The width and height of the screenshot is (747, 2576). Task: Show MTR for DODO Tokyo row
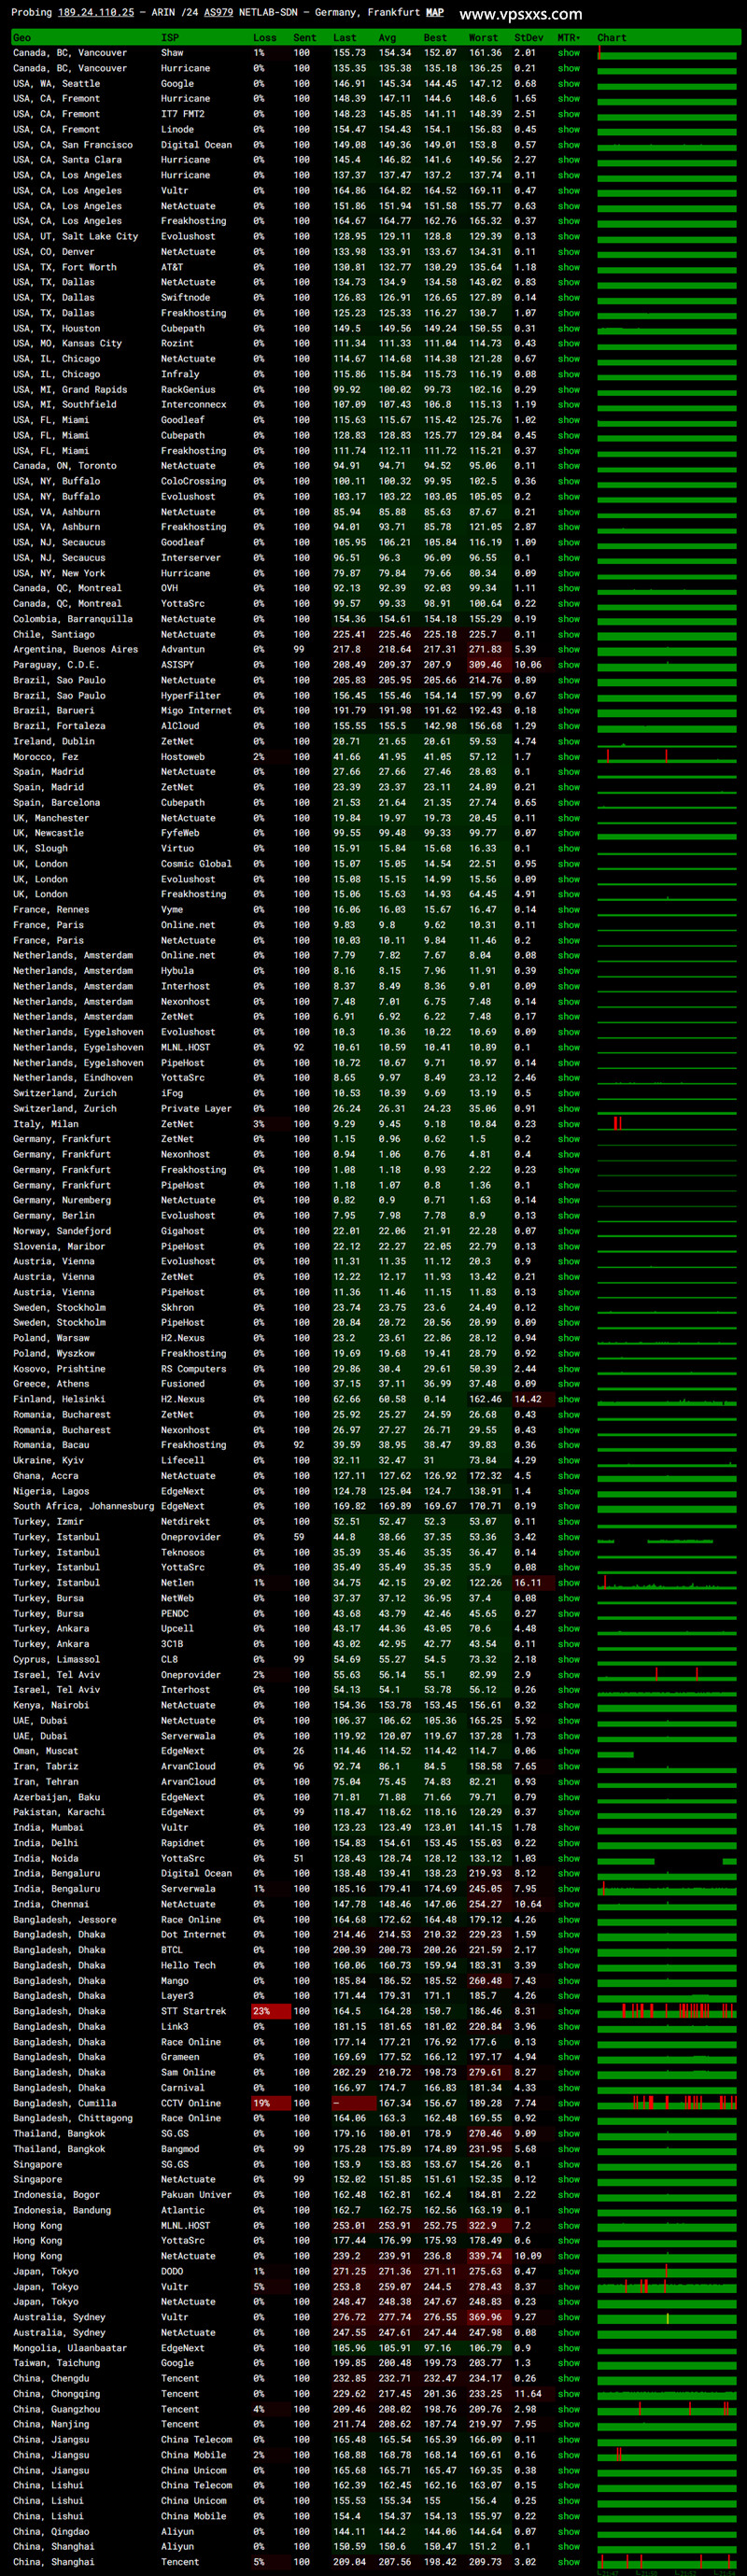(x=568, y=2271)
